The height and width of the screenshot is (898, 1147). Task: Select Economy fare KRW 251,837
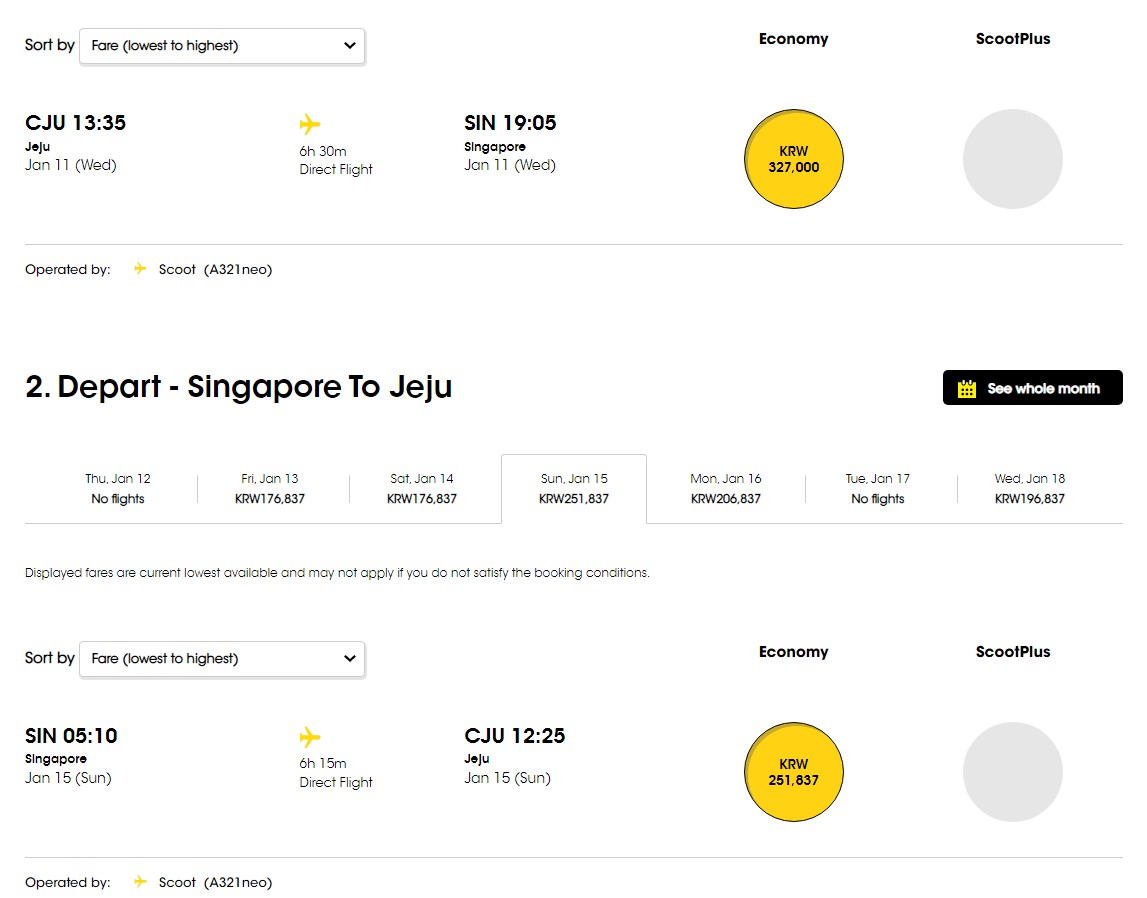794,772
